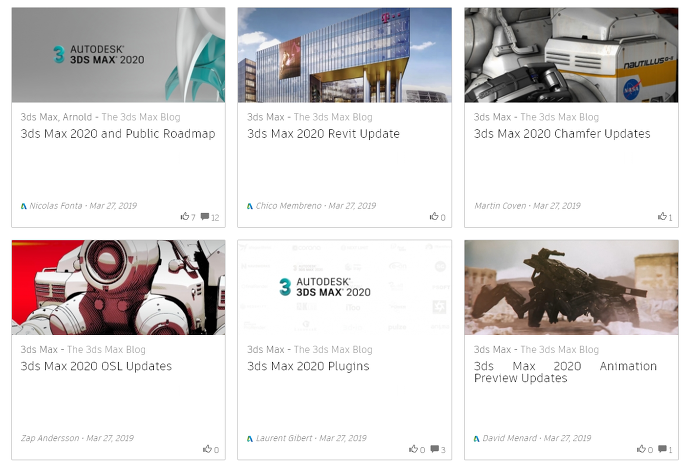Open '3ds Max 2020 Revit Update' article
Viewport: 683px width, 465px height.
pos(323,134)
